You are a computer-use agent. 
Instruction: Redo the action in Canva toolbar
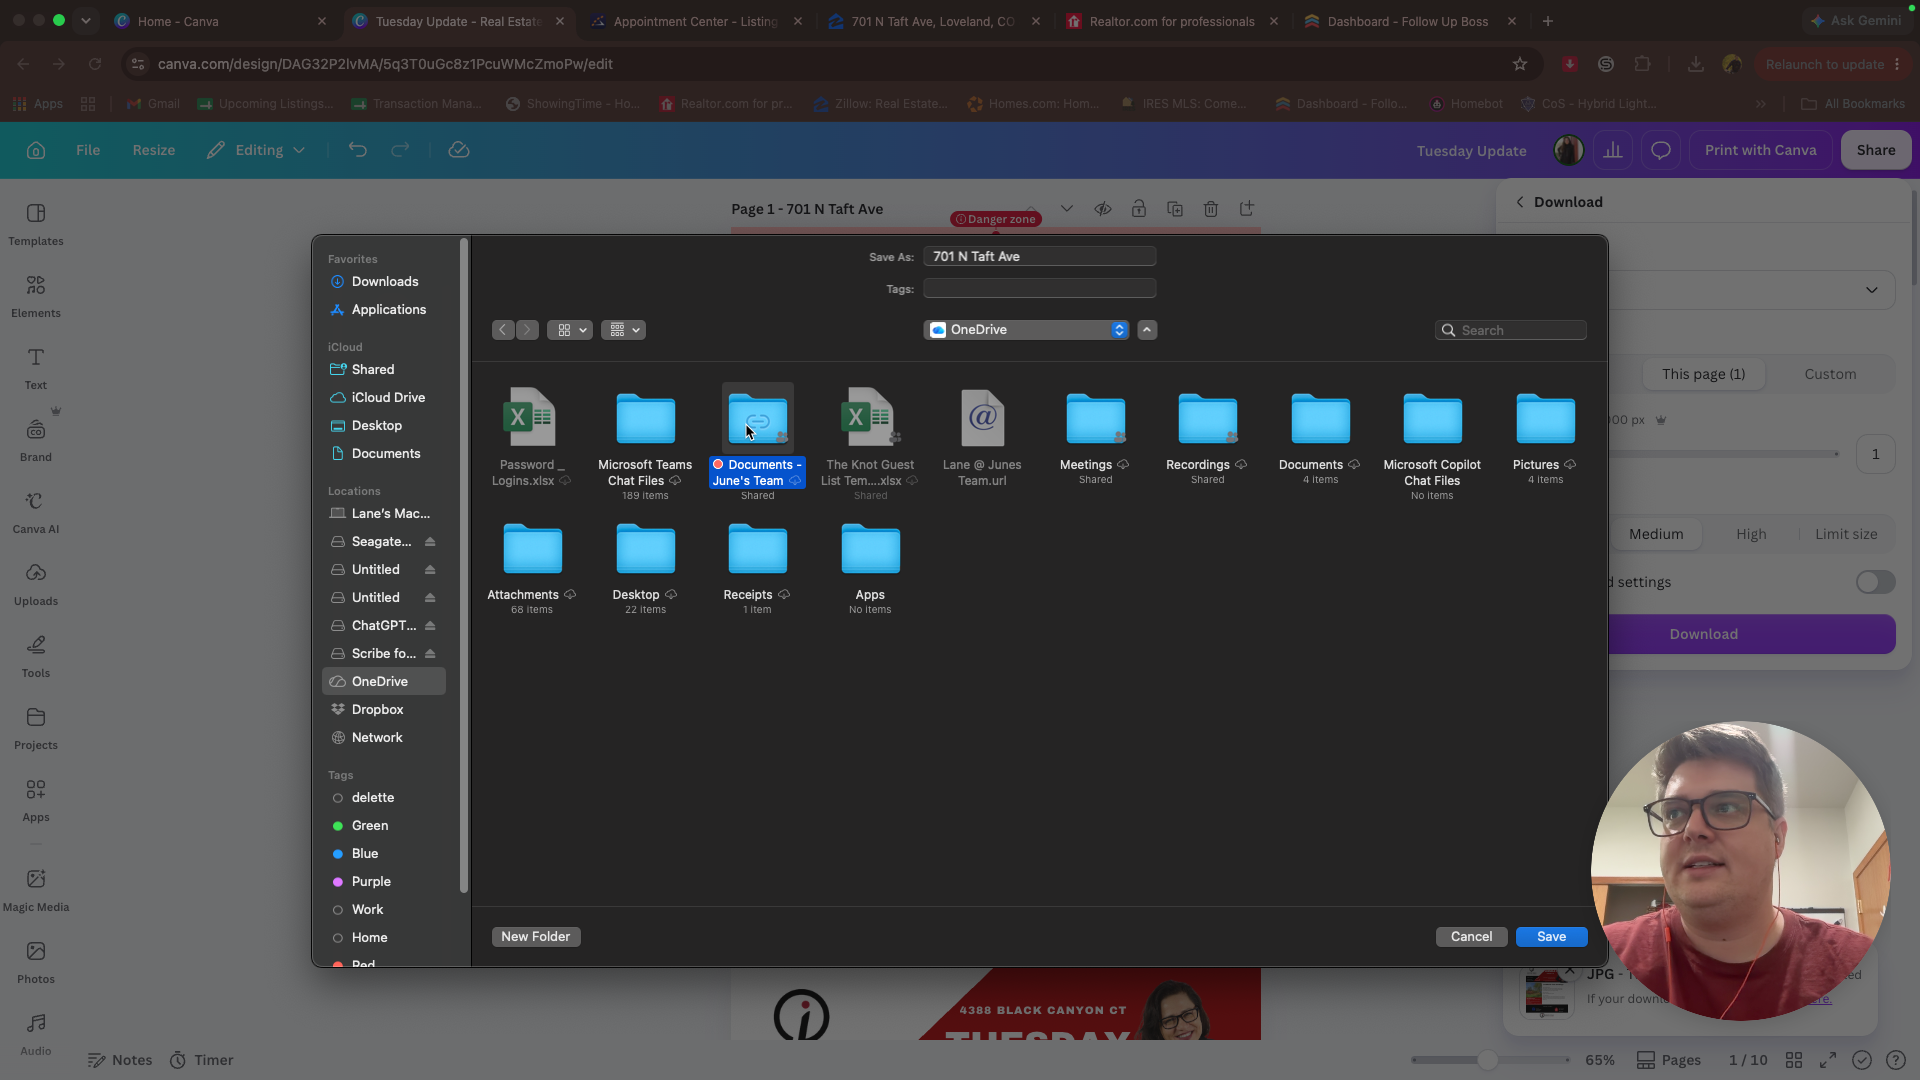(x=400, y=150)
